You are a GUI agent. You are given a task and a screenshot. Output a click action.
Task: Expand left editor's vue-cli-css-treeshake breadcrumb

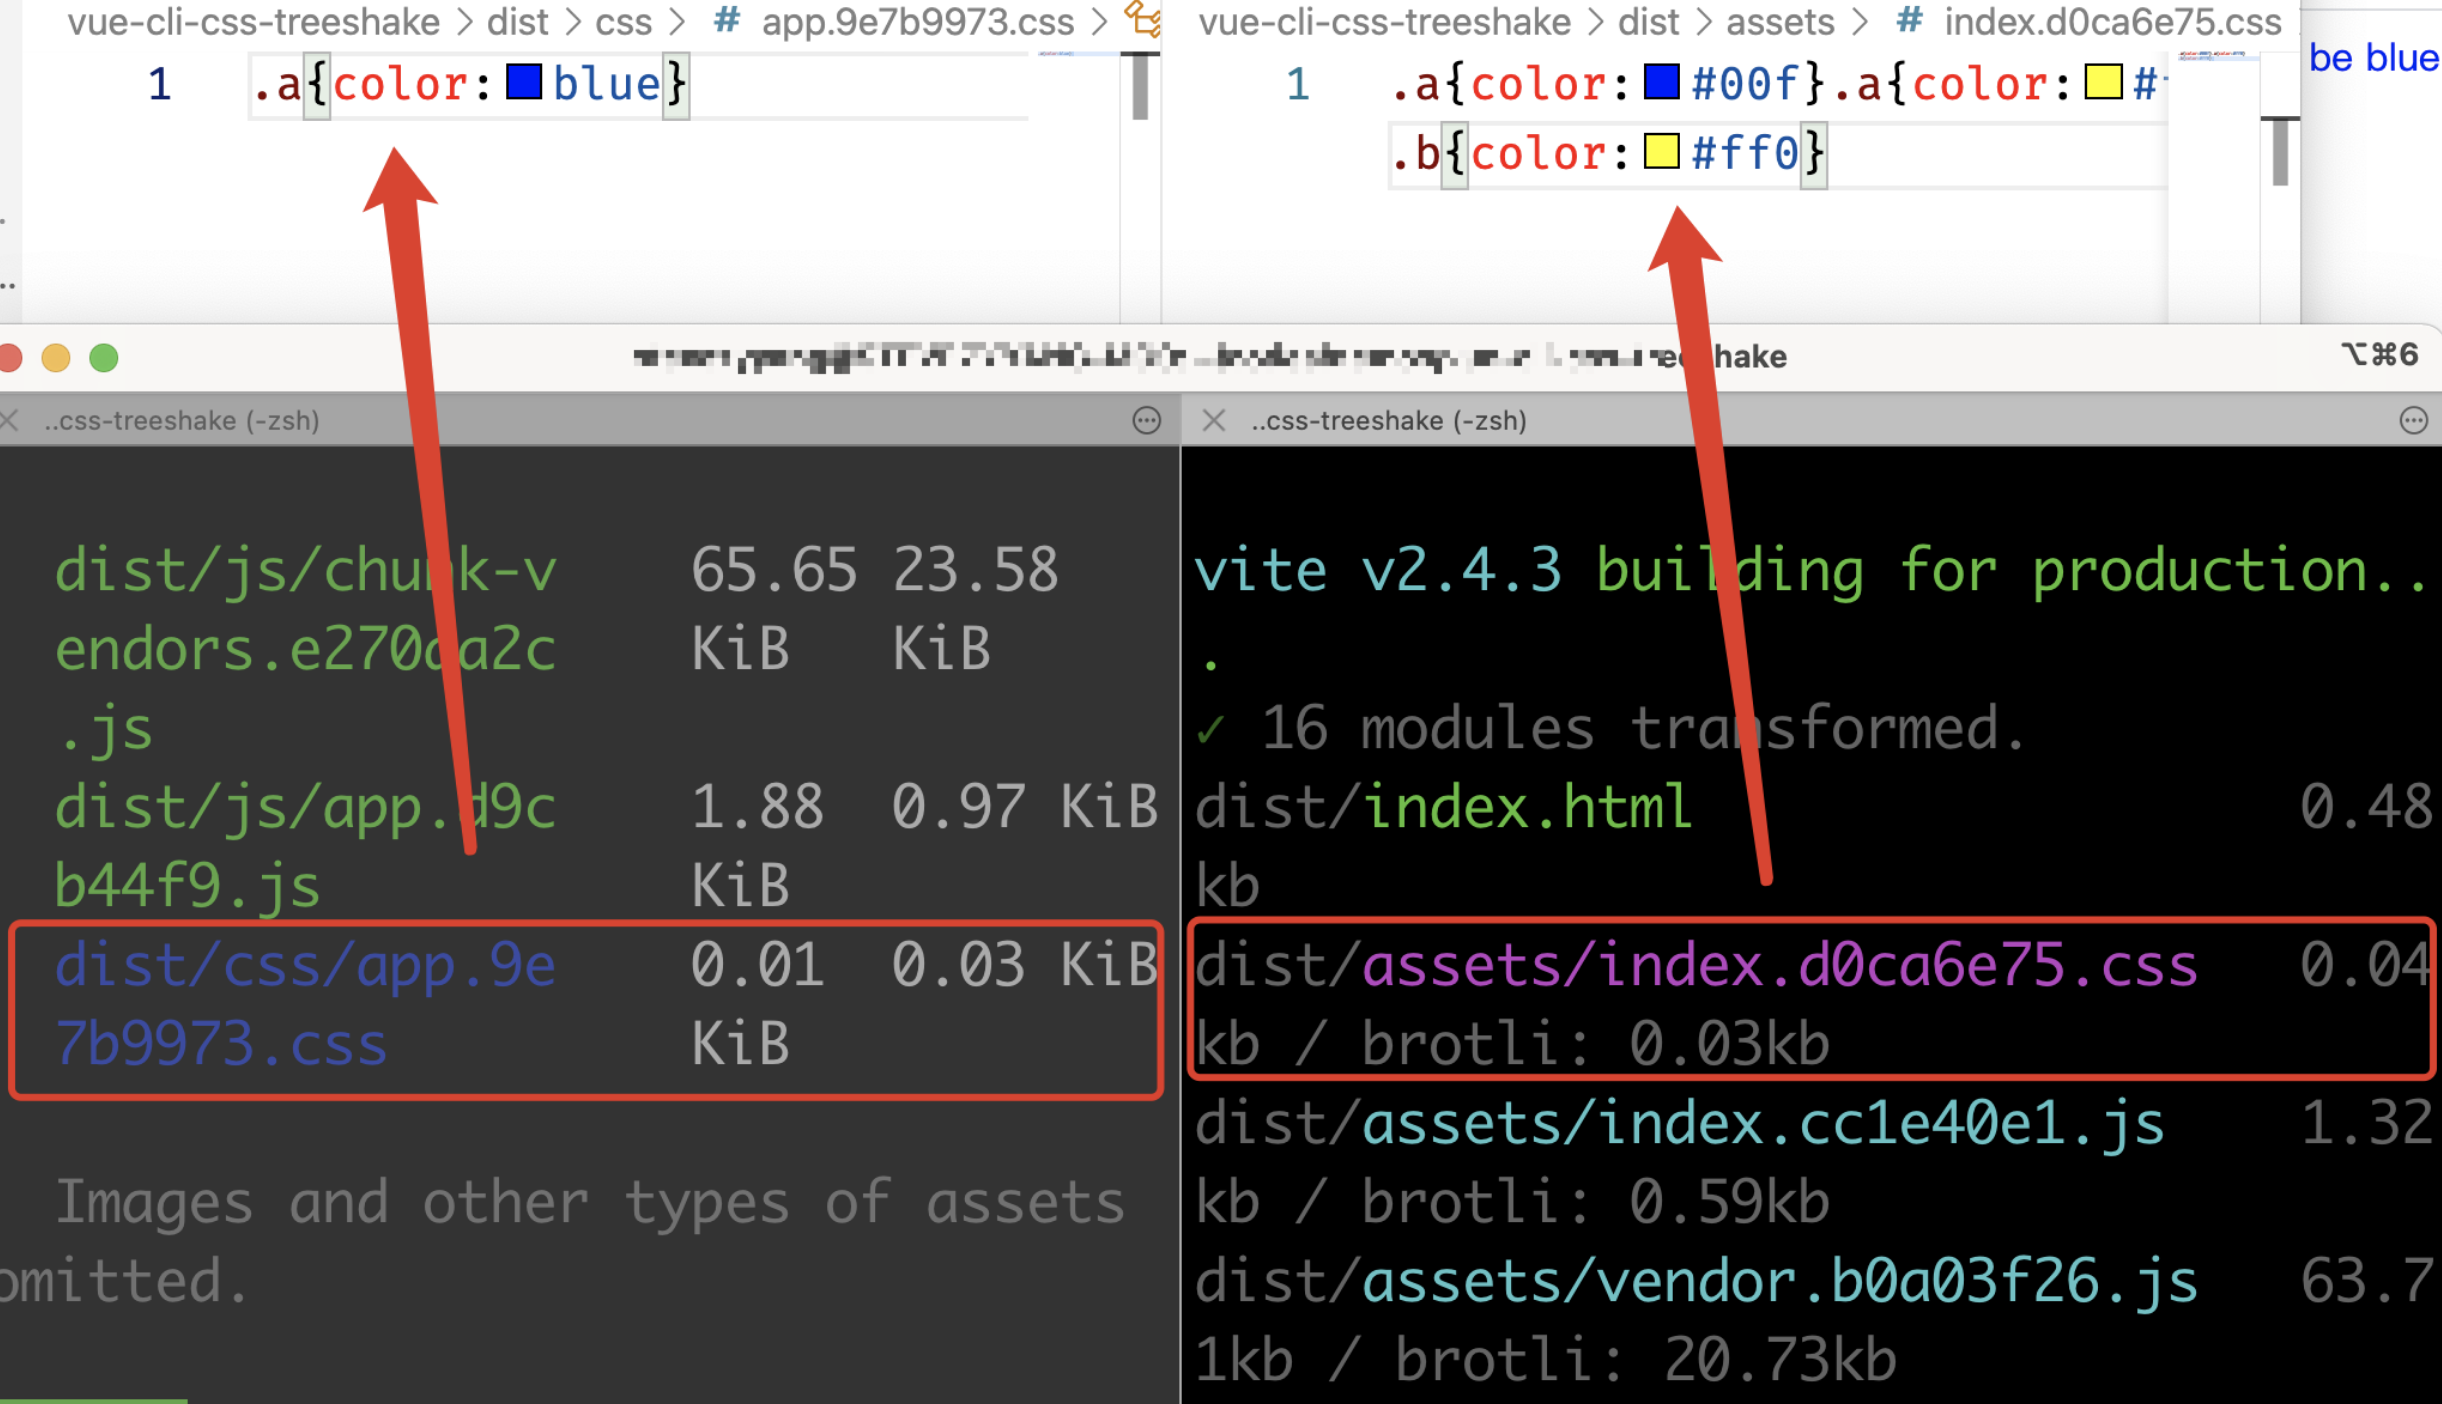coord(253,22)
